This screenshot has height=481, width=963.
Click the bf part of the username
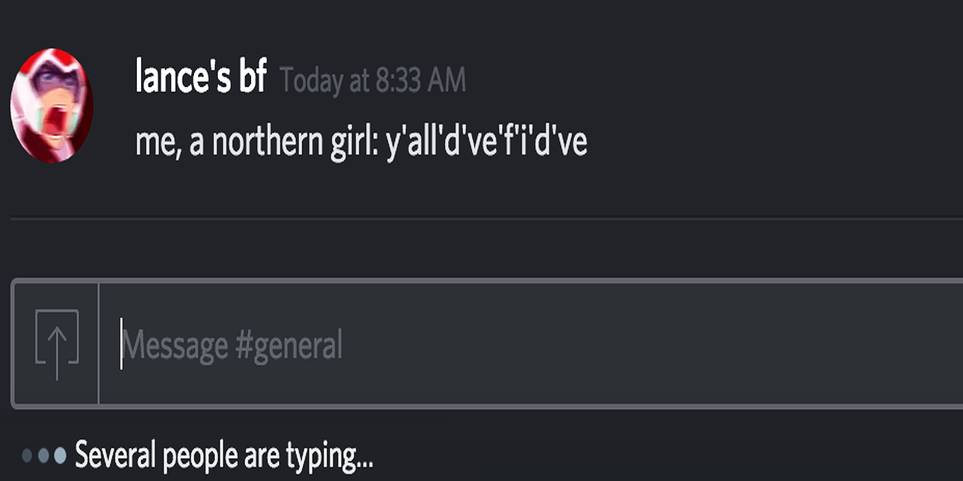(252, 76)
